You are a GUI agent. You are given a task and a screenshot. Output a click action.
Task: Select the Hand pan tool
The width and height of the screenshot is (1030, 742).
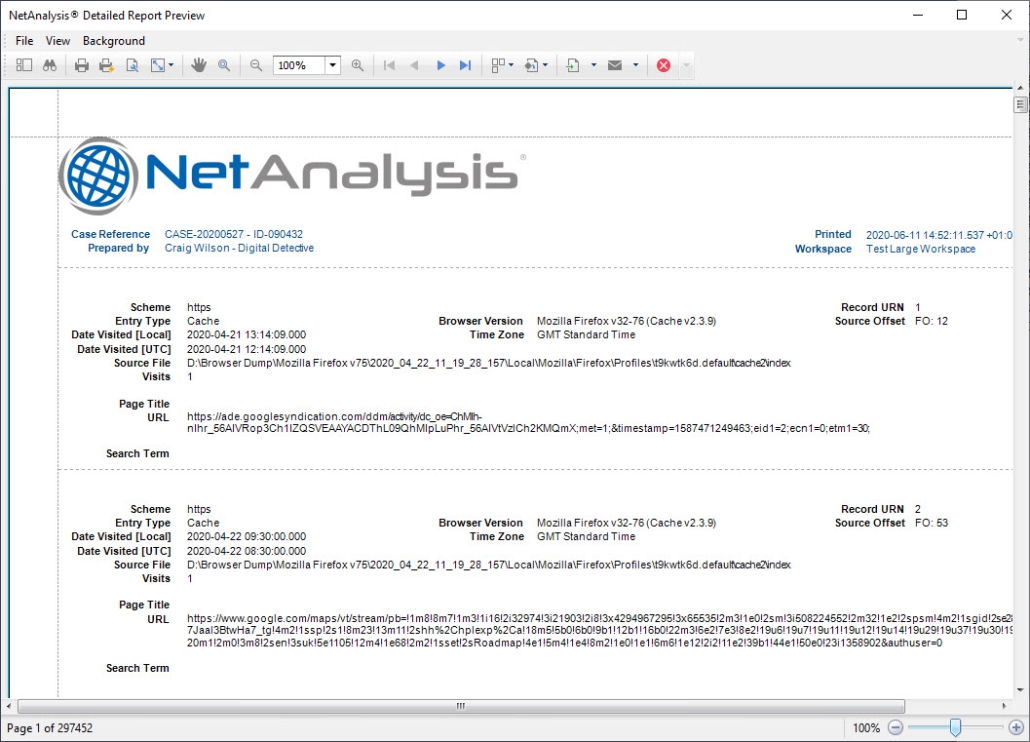198,64
